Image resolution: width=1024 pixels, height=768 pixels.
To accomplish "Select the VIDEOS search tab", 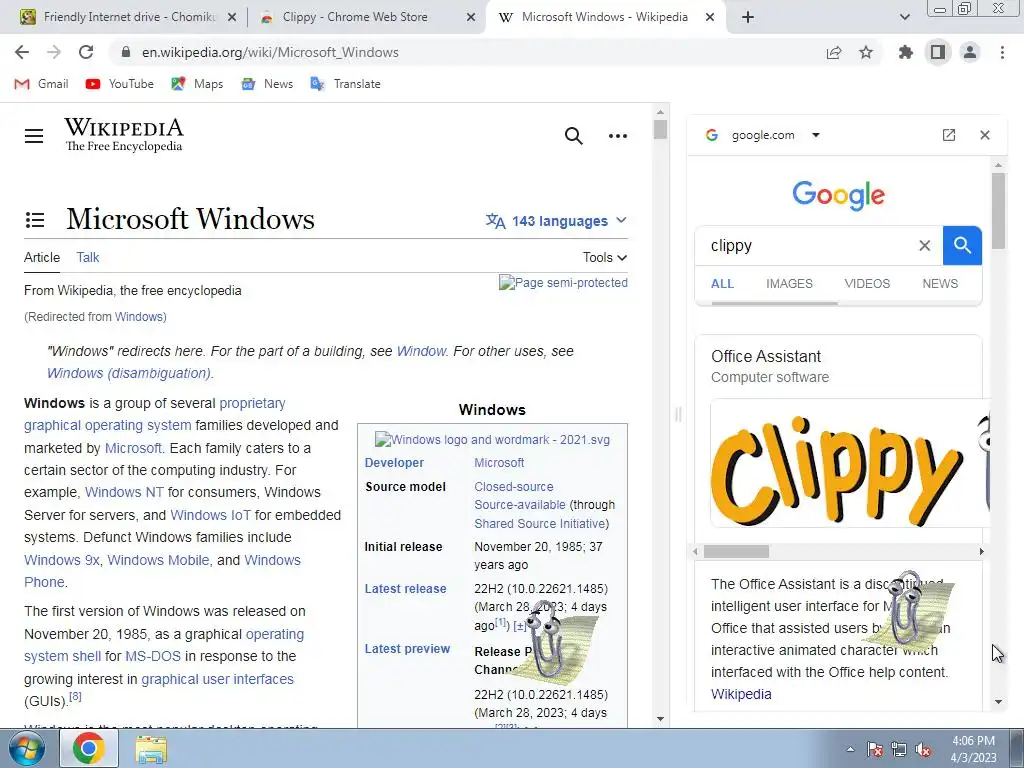I will (x=867, y=283).
